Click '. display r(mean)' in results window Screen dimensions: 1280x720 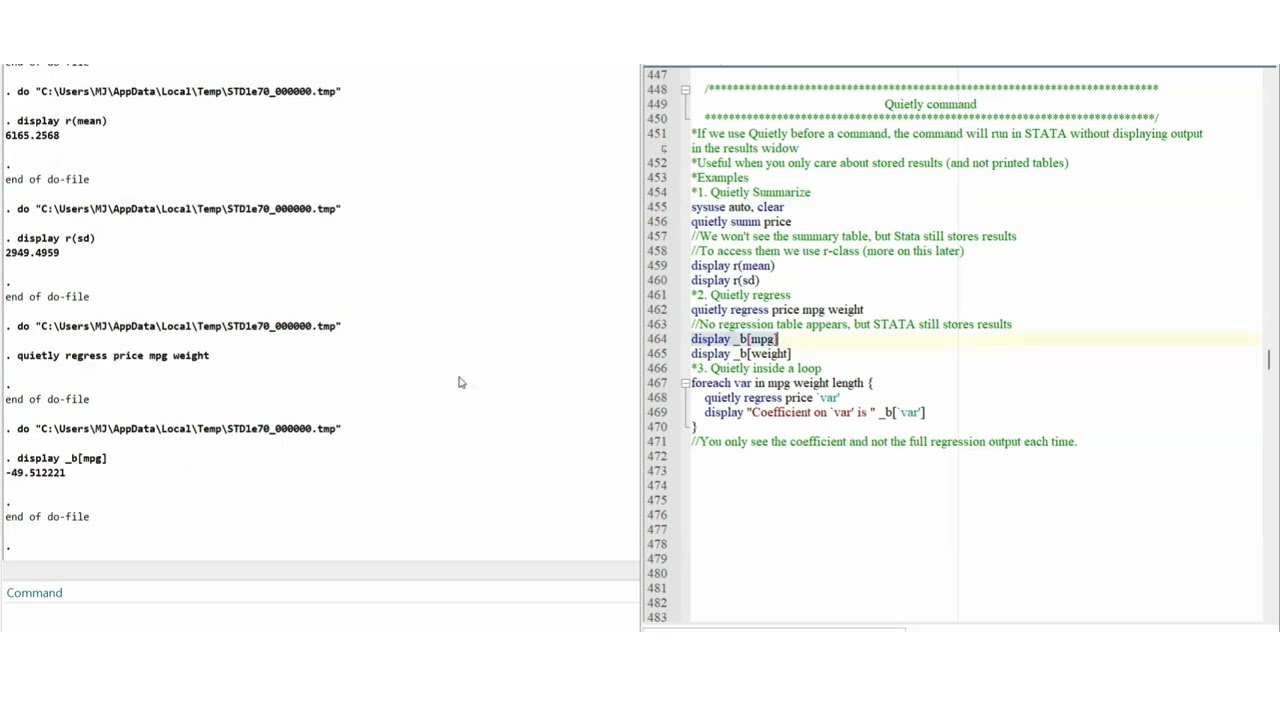point(56,121)
